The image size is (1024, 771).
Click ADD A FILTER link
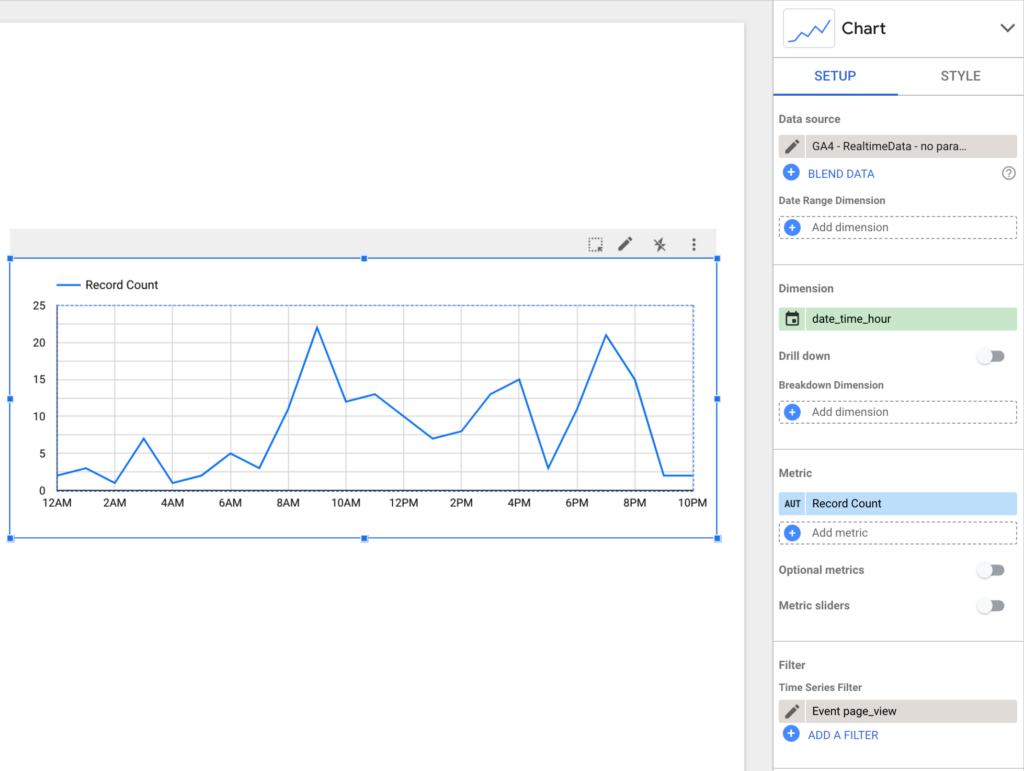pos(842,735)
